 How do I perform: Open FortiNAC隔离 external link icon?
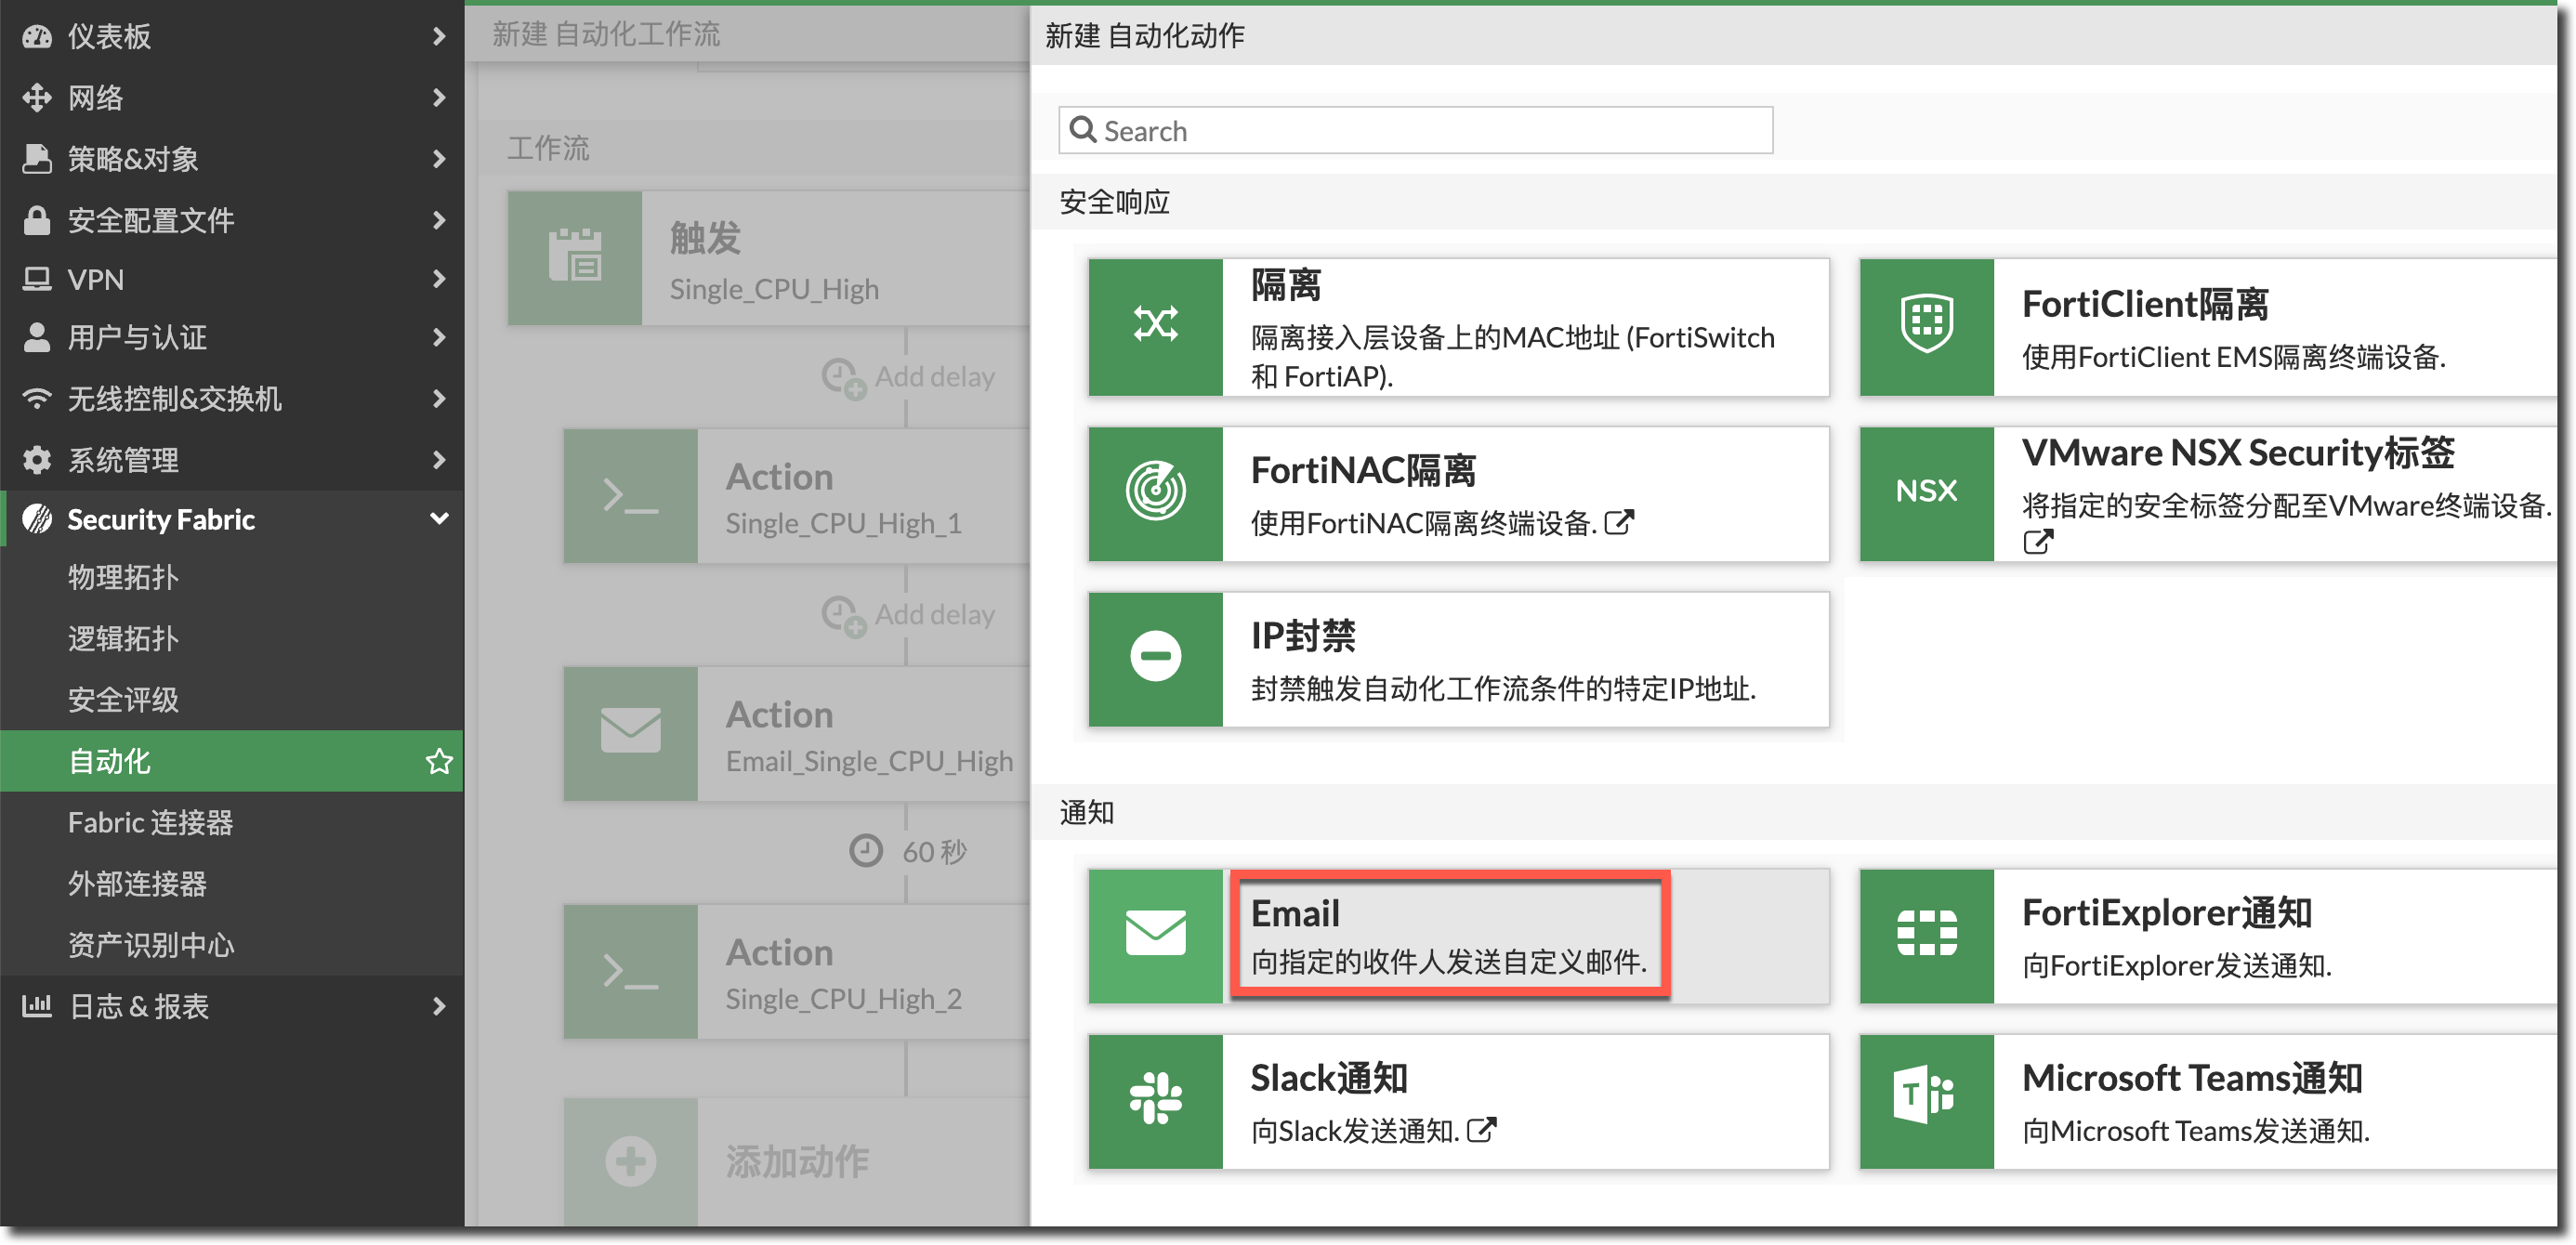pyautogui.click(x=1619, y=523)
